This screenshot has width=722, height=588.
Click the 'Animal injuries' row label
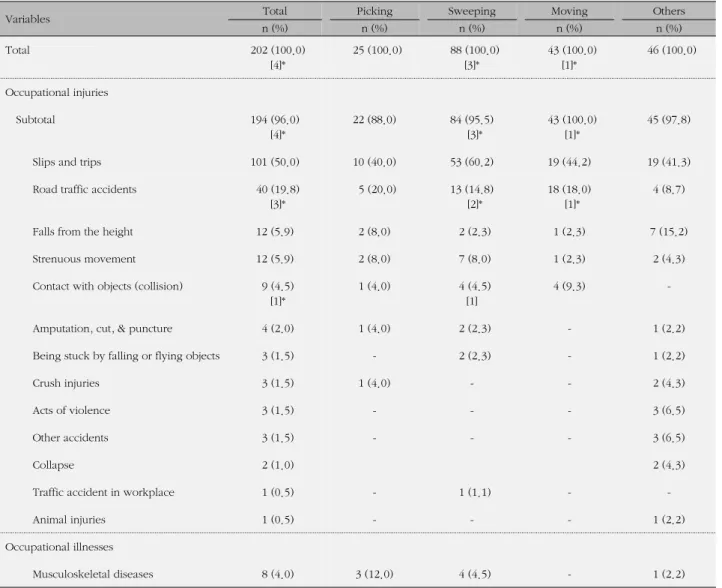click(69, 520)
